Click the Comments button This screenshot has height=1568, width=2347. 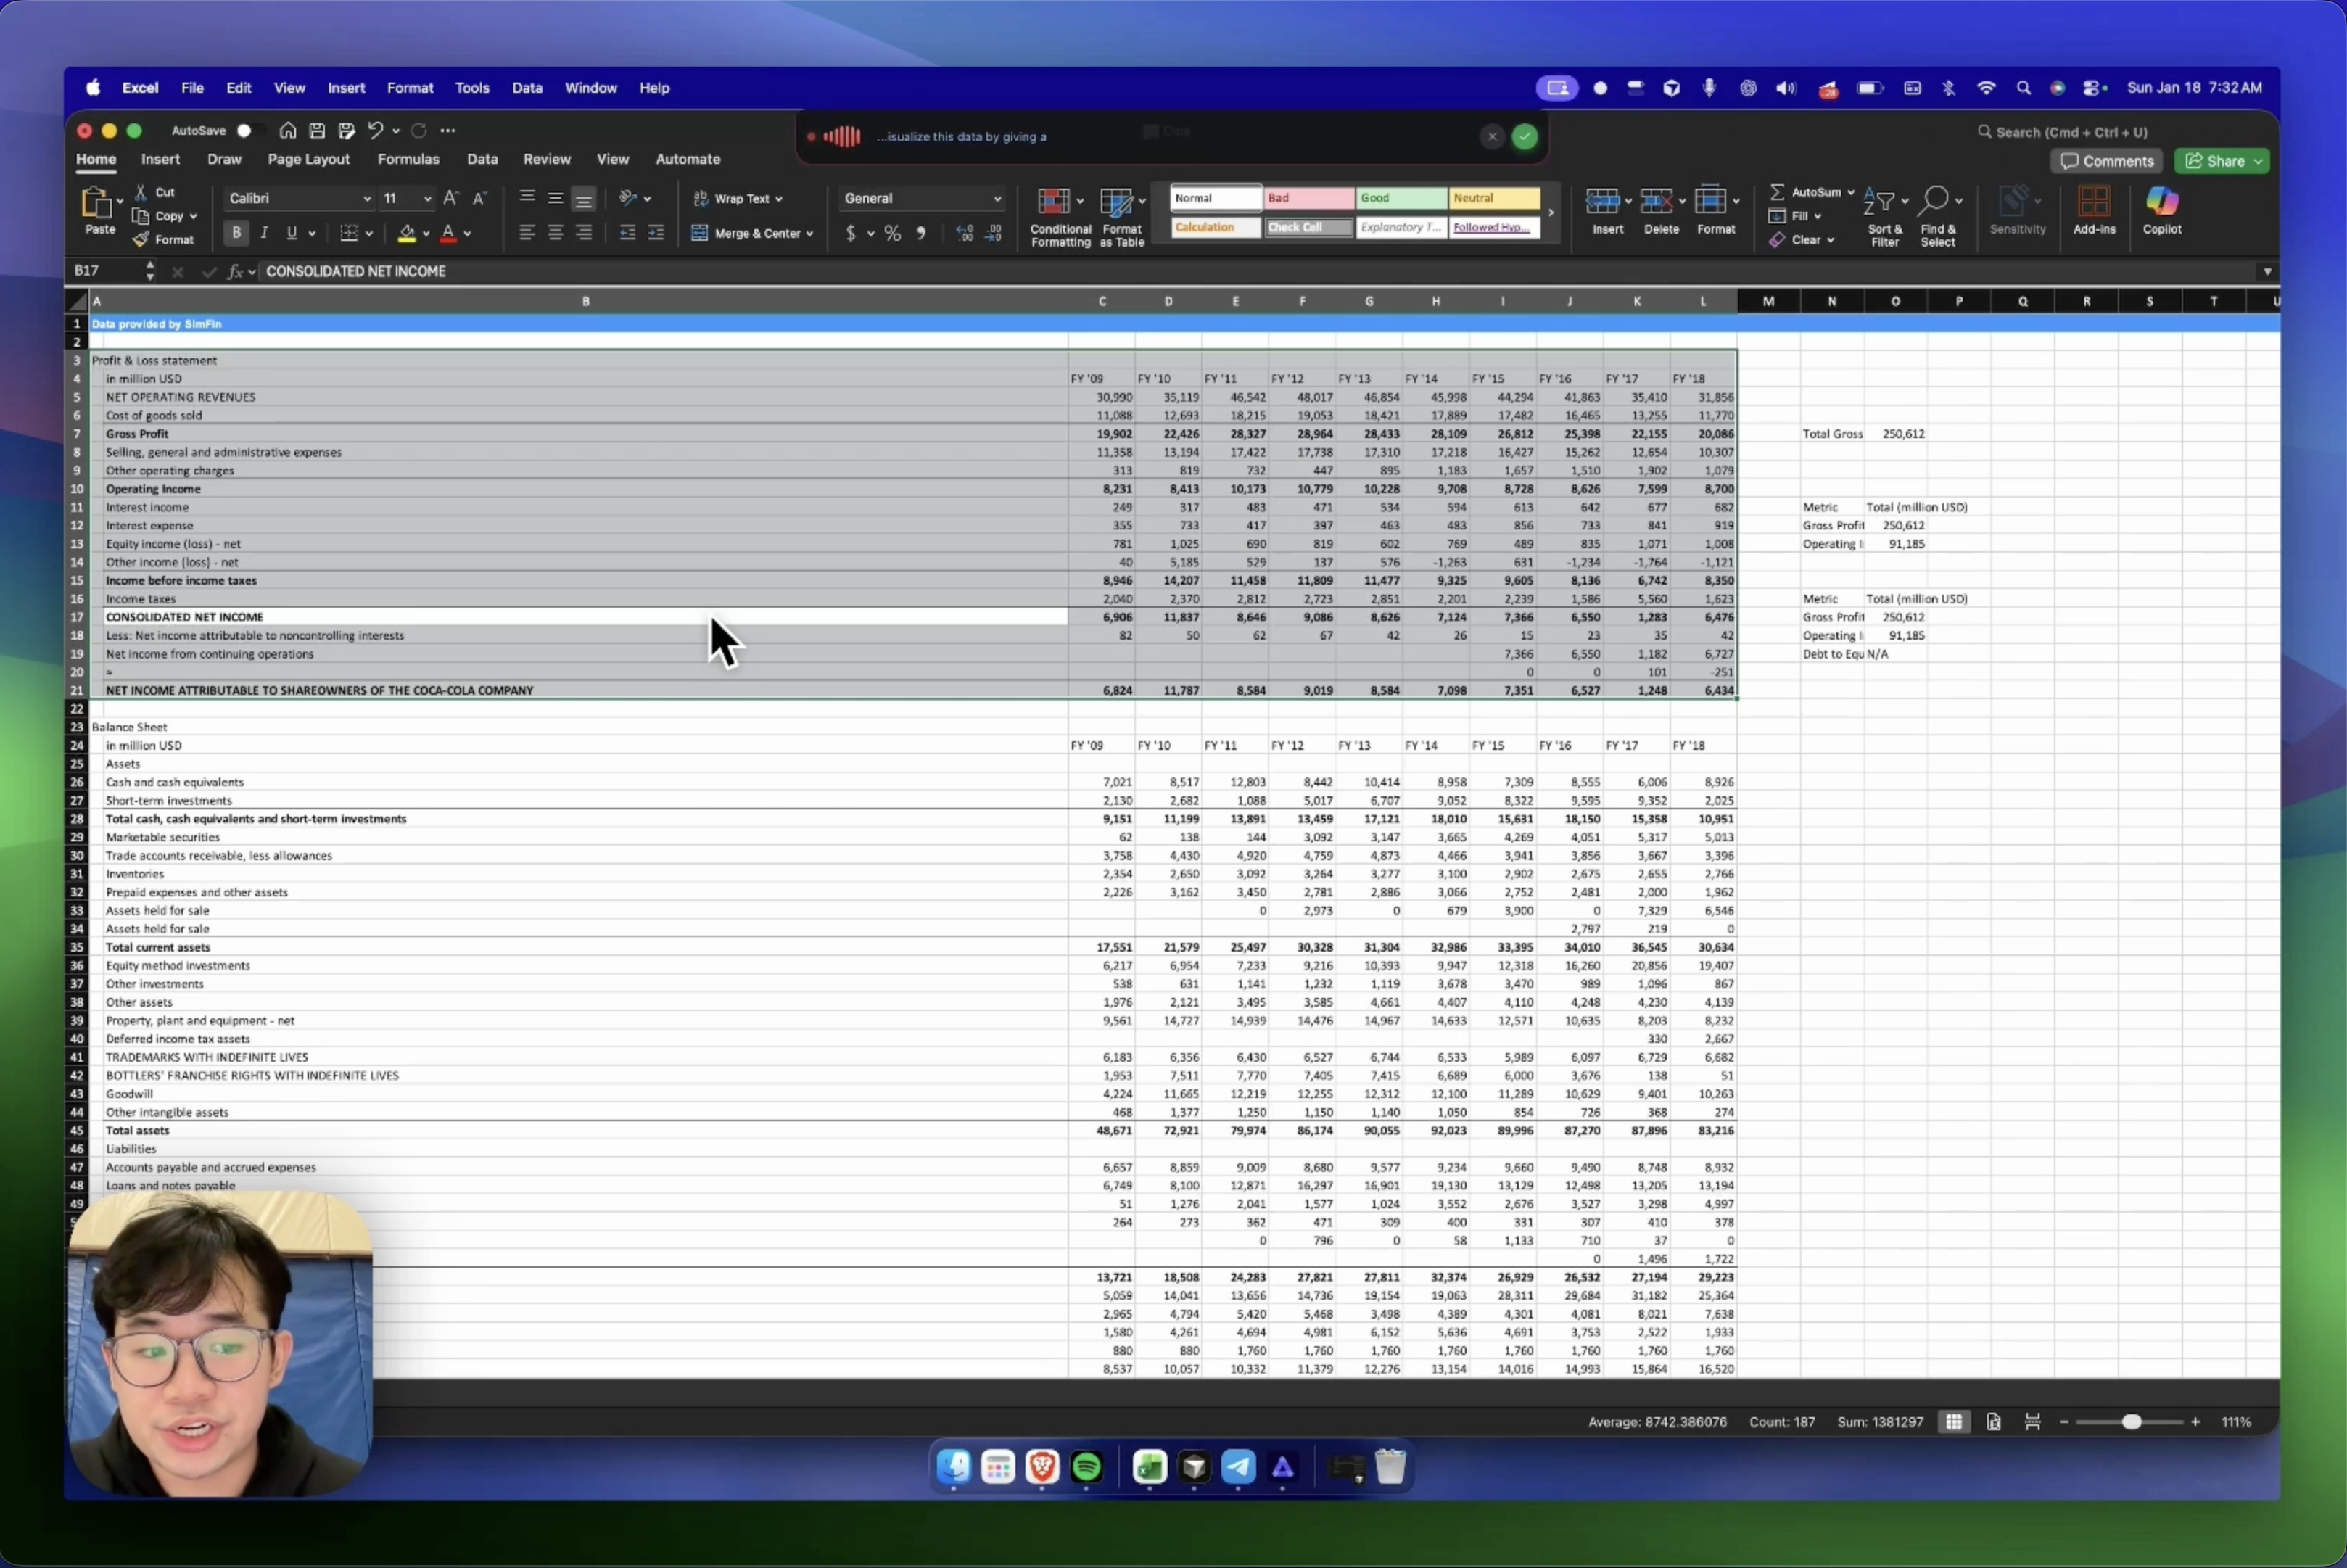(x=2106, y=161)
